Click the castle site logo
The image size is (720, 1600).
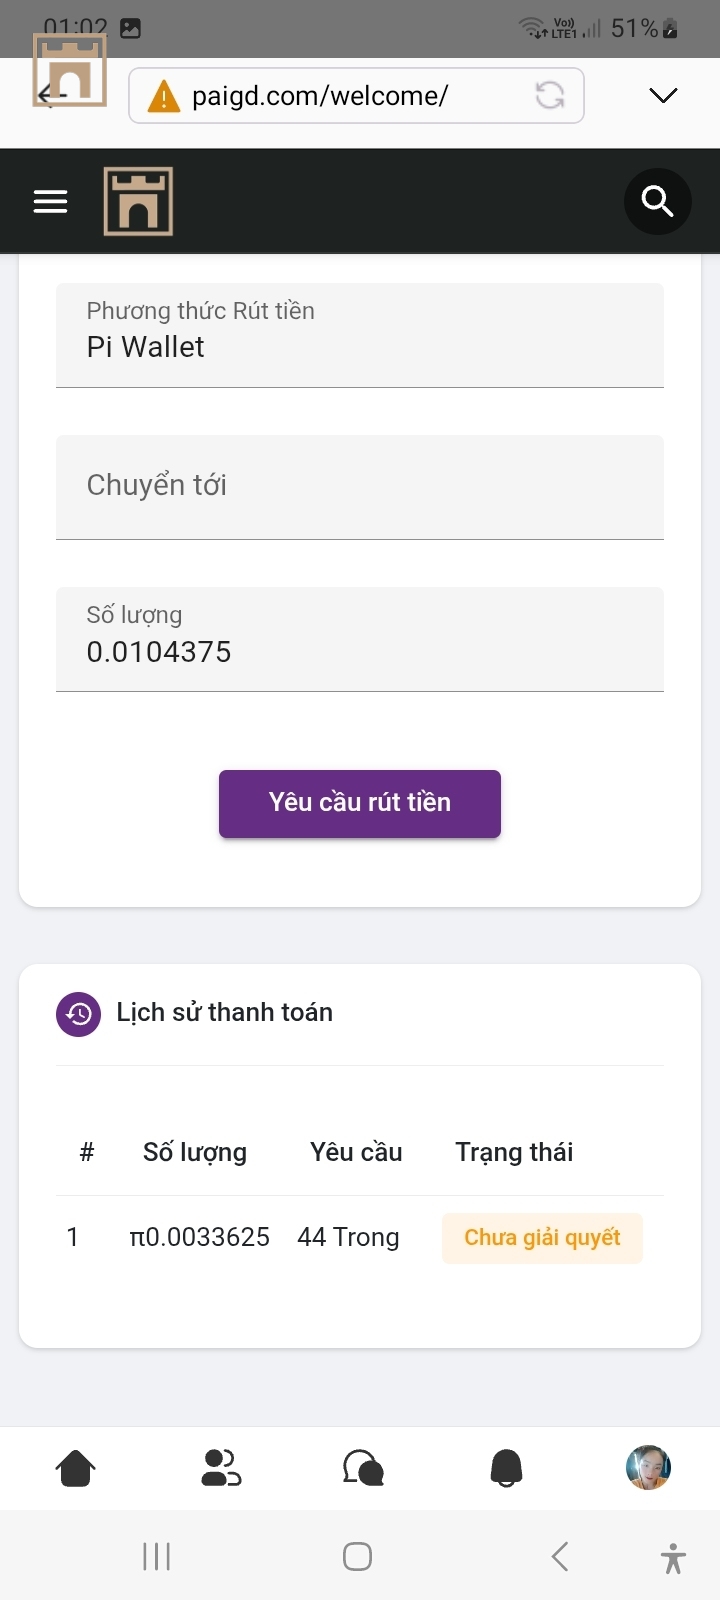pyautogui.click(x=138, y=202)
